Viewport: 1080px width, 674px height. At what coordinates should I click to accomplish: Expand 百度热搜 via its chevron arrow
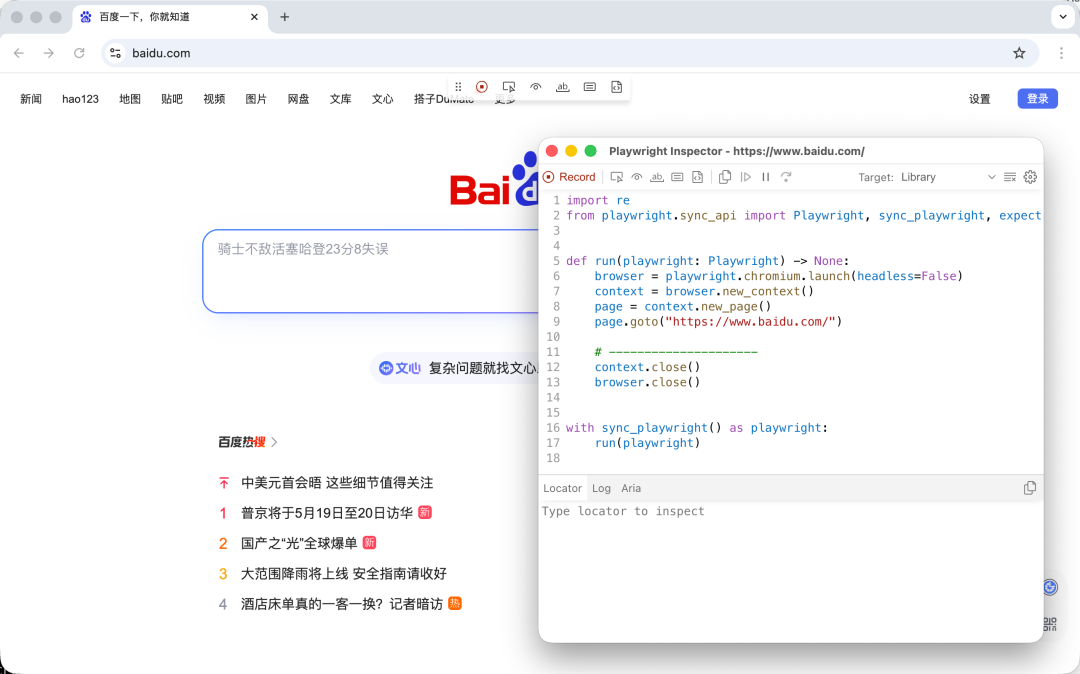pyautogui.click(x=274, y=442)
